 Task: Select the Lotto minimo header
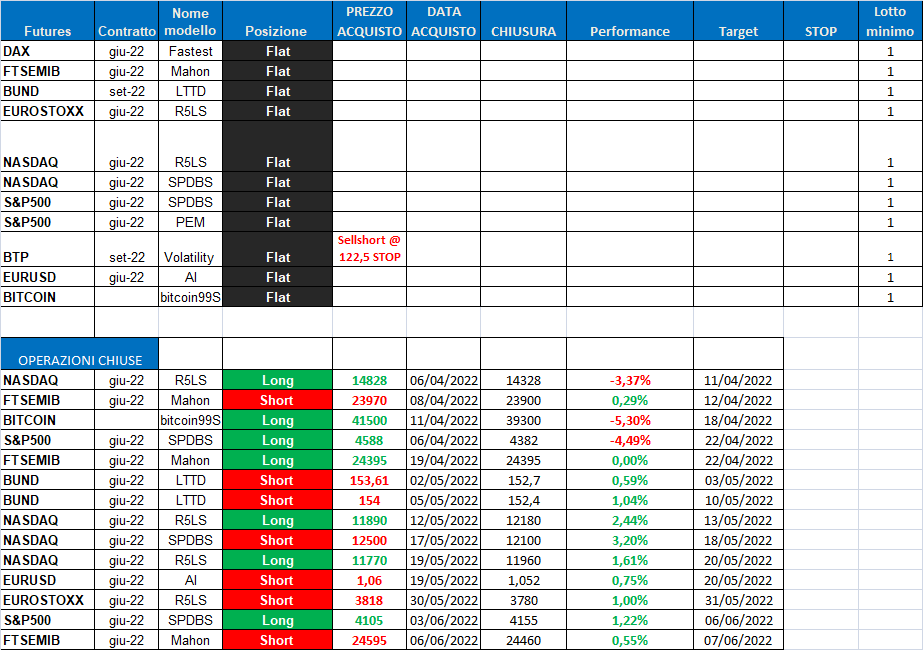(890, 22)
